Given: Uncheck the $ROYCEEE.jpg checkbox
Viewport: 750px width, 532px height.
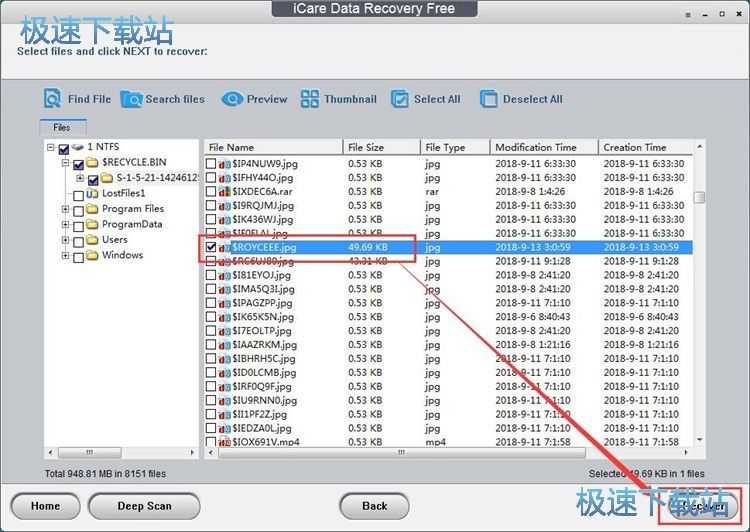Looking at the screenshot, I should click(x=211, y=247).
